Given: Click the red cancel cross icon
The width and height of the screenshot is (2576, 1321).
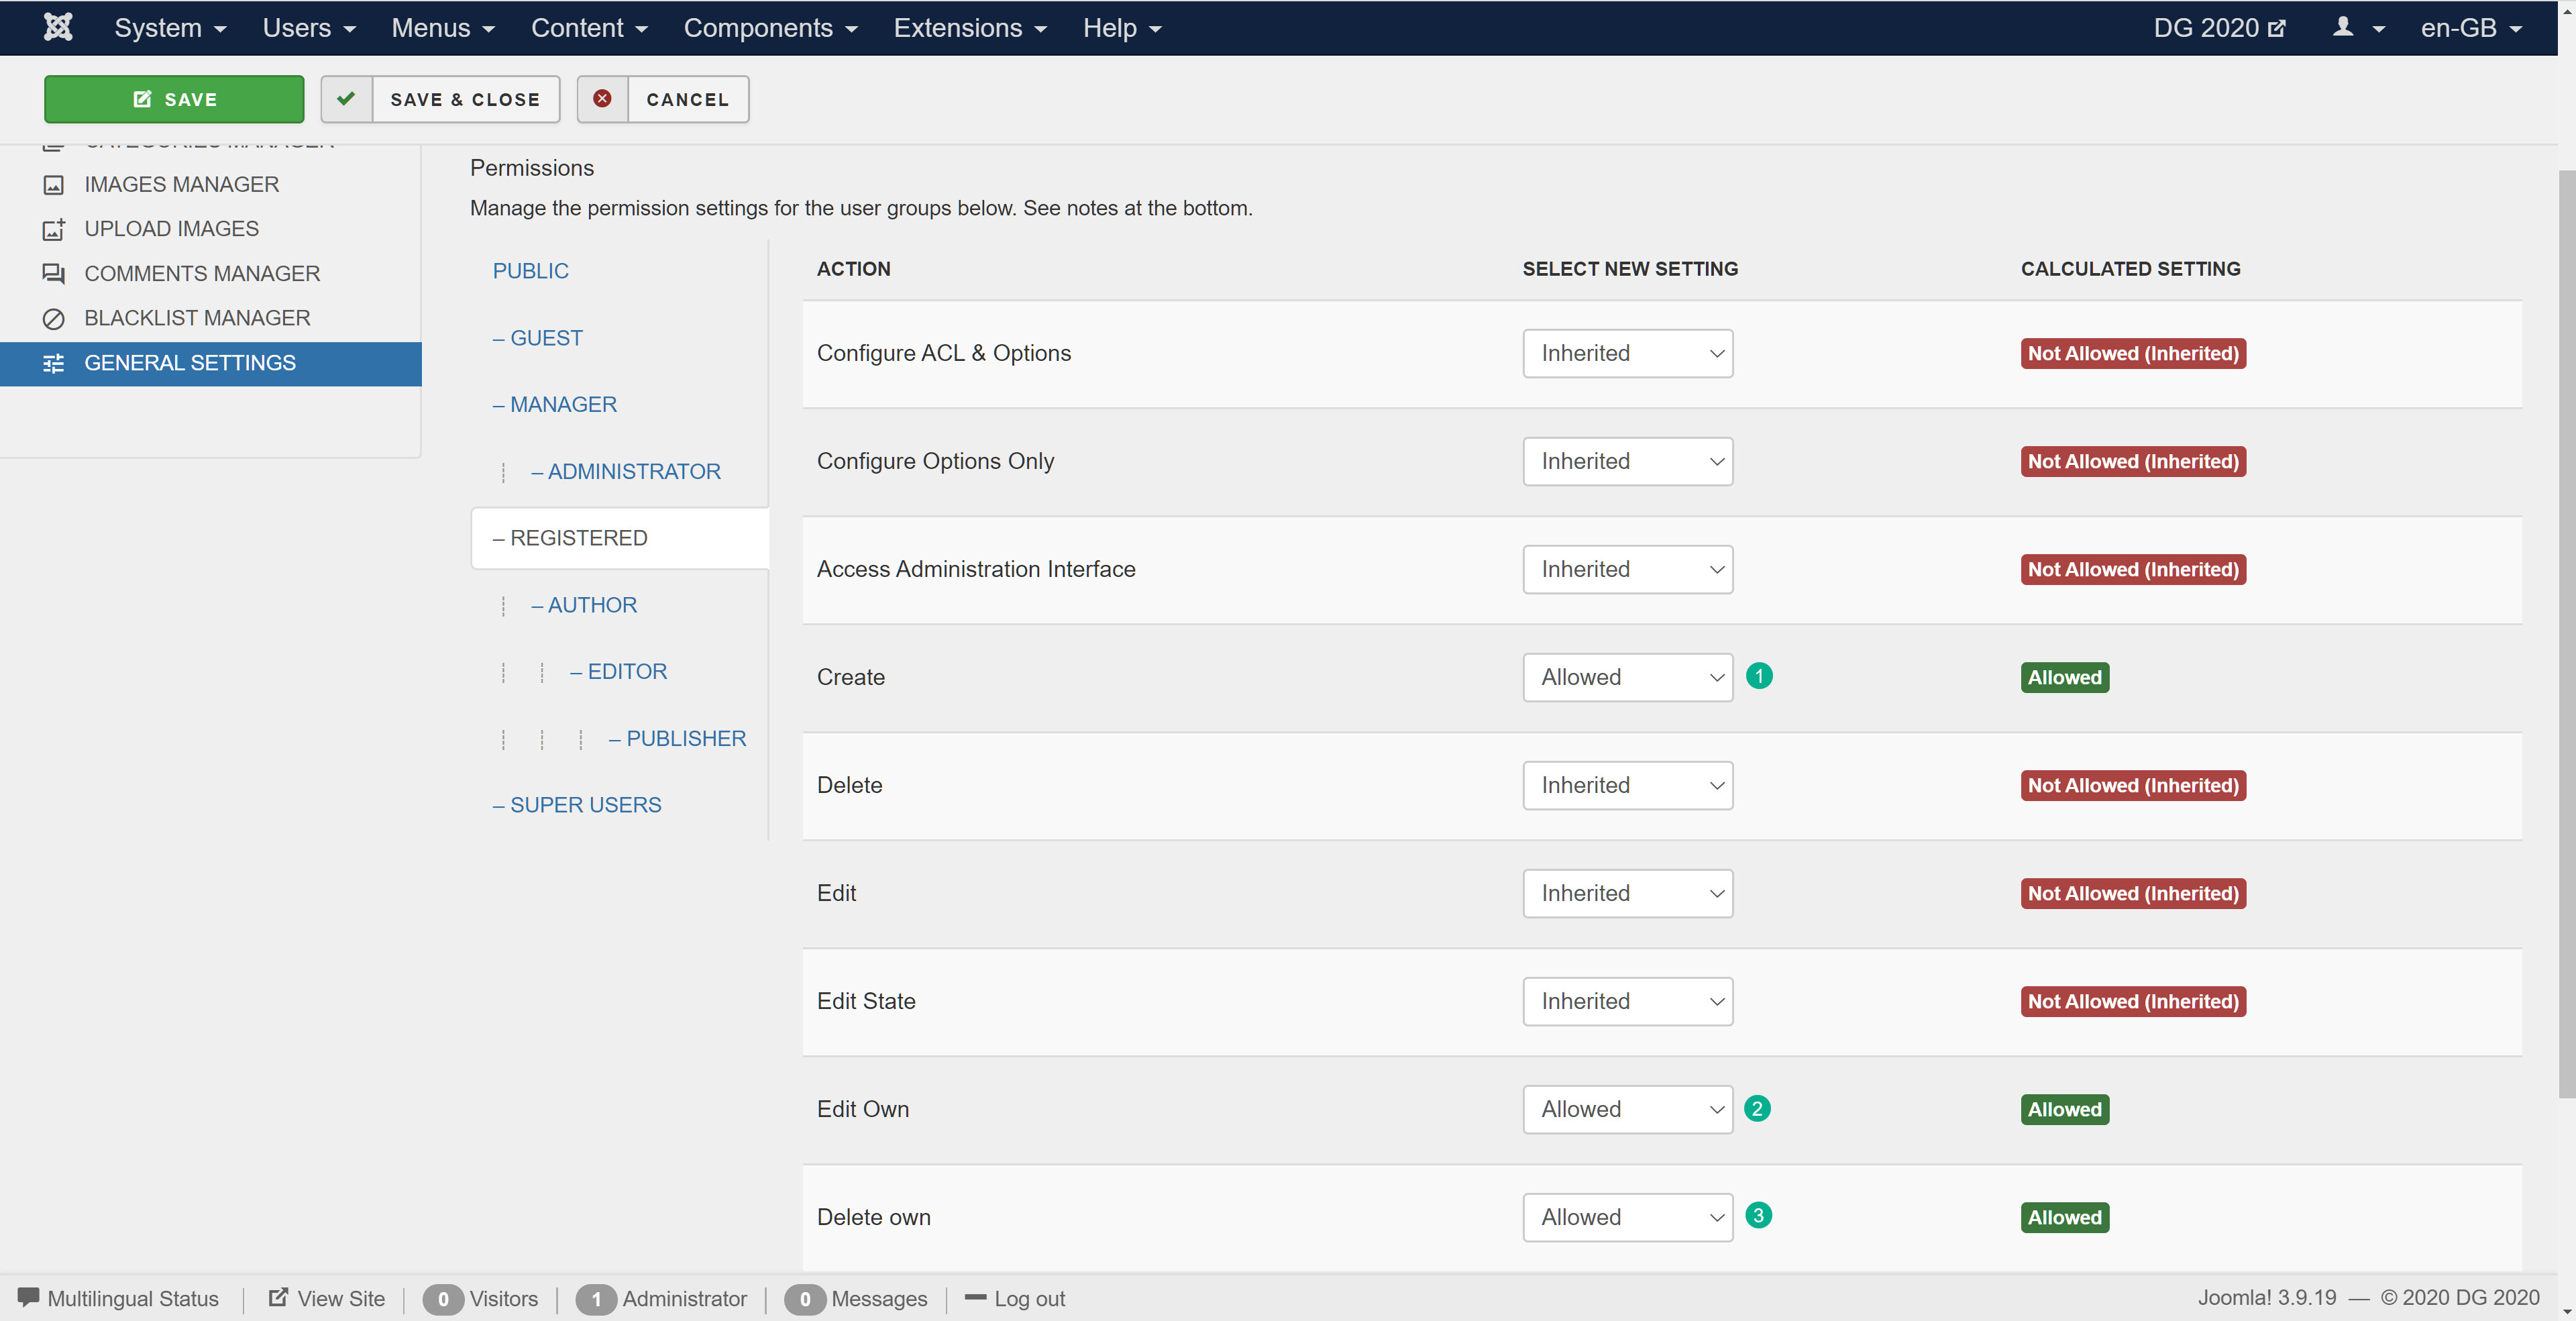Looking at the screenshot, I should pyautogui.click(x=602, y=99).
